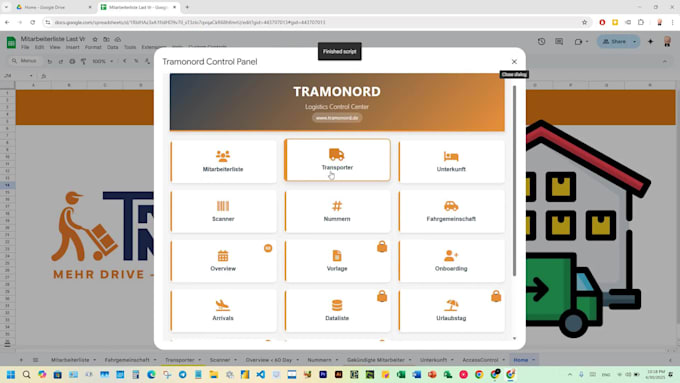Open version history clock icon
Viewport: 680px width, 383px height.
point(541,42)
